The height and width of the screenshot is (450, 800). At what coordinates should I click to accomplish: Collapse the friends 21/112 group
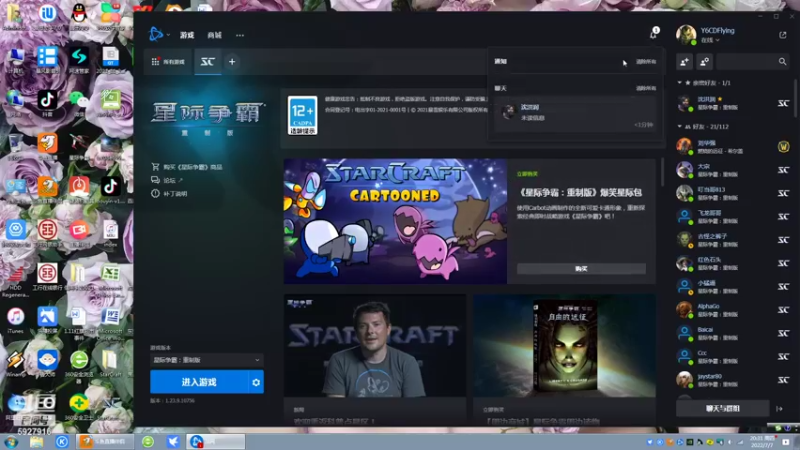coord(680,126)
